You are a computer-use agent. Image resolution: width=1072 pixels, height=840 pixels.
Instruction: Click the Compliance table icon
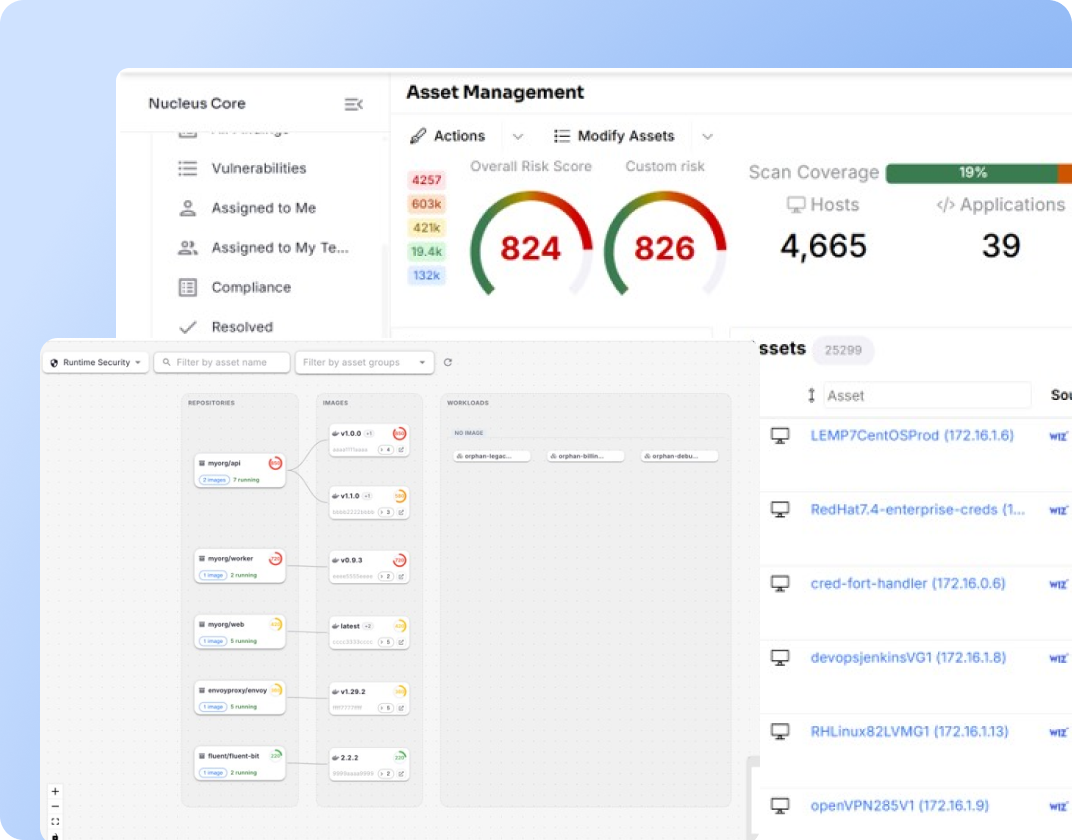point(187,287)
